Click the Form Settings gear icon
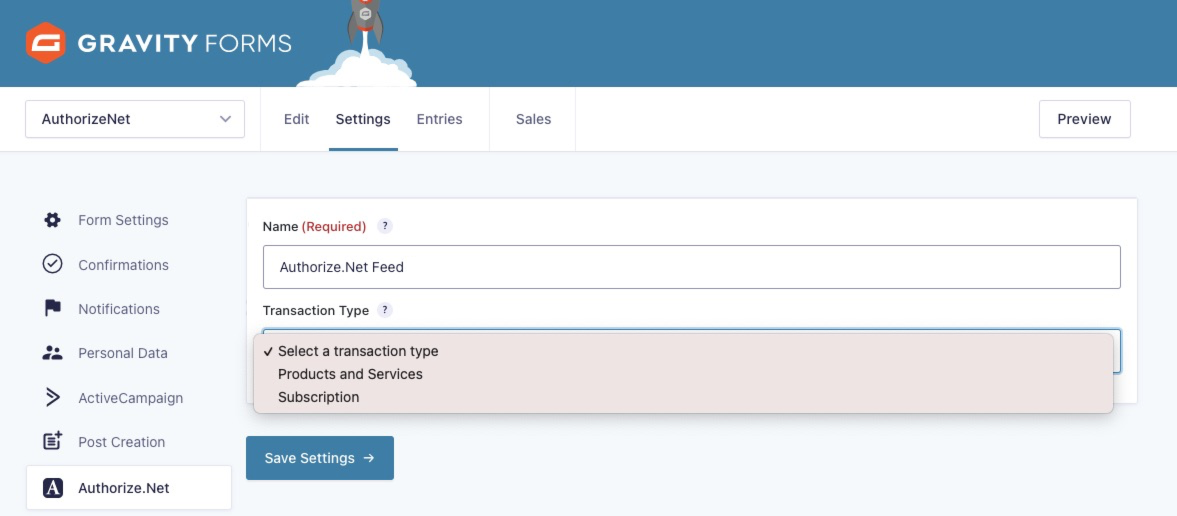This screenshot has height=516, width=1177. click(52, 220)
